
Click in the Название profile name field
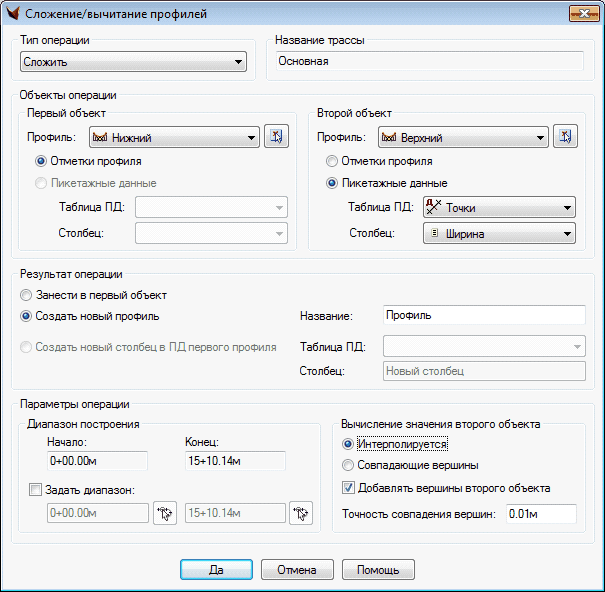(484, 316)
